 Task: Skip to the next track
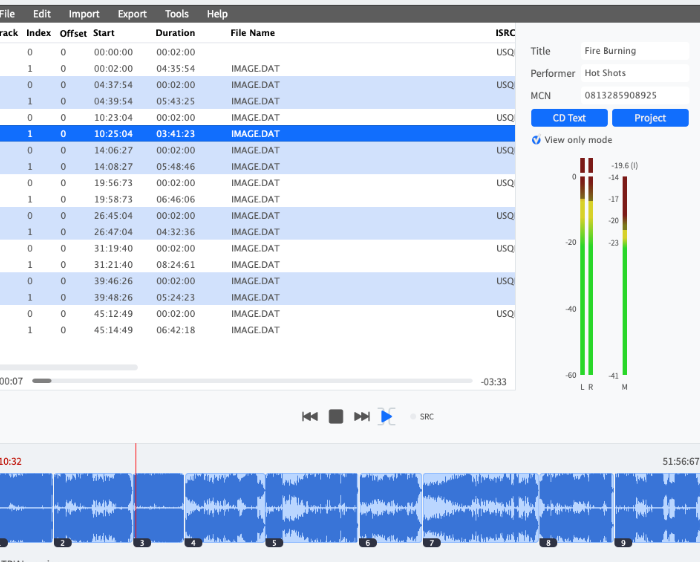point(362,416)
